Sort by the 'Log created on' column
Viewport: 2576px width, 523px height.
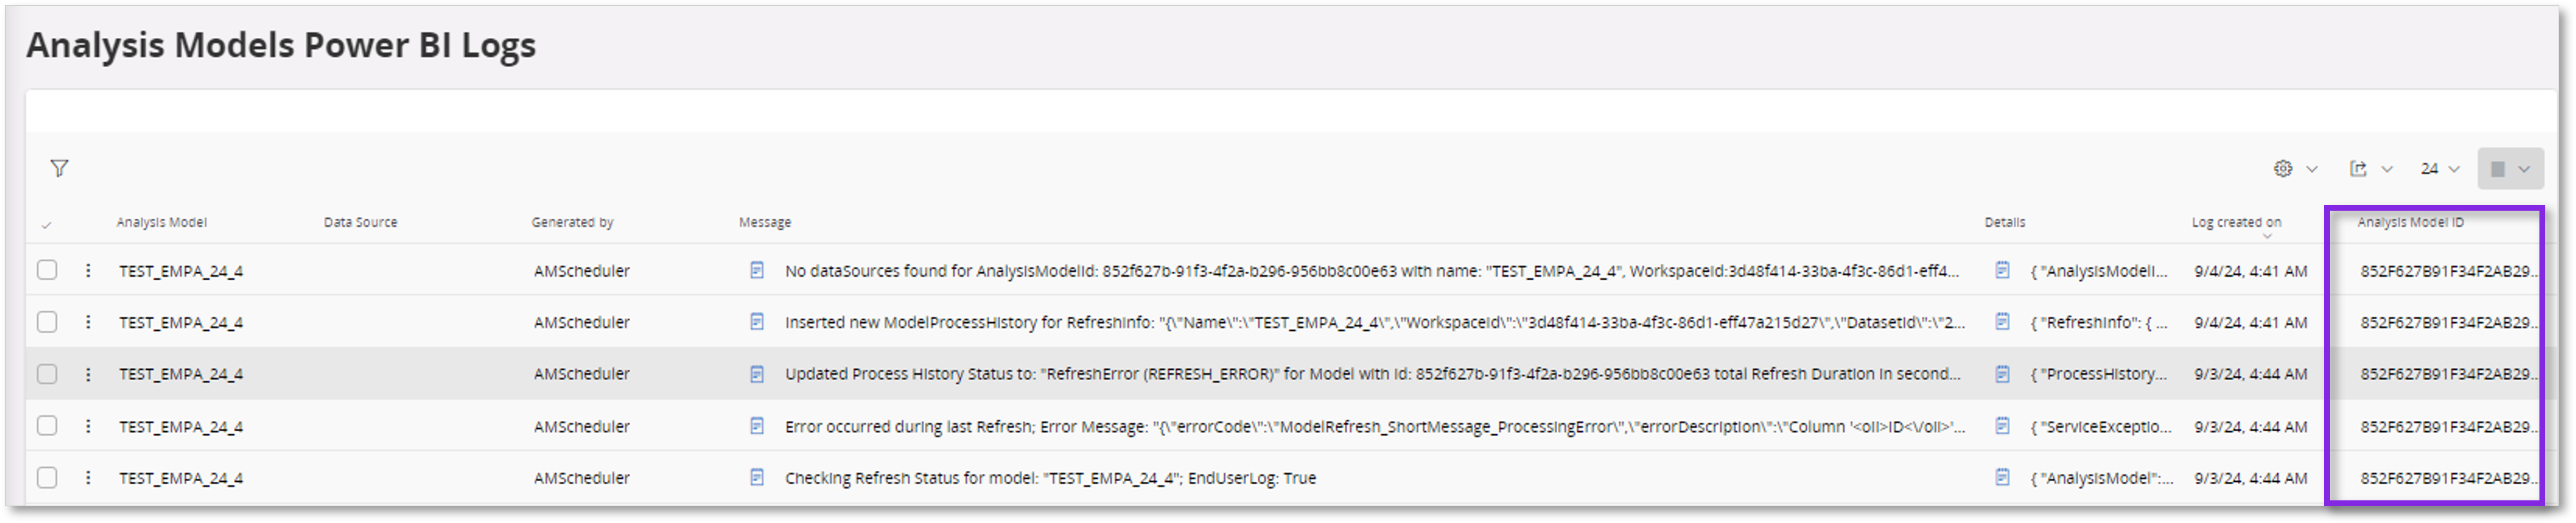[x=2236, y=222]
